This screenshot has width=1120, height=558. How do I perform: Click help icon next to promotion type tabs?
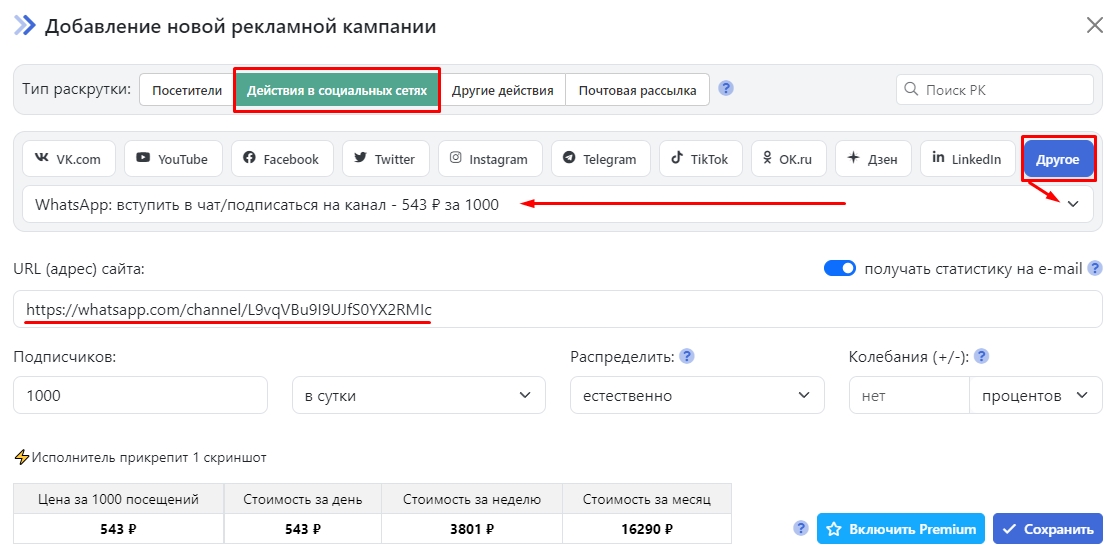pyautogui.click(x=726, y=88)
